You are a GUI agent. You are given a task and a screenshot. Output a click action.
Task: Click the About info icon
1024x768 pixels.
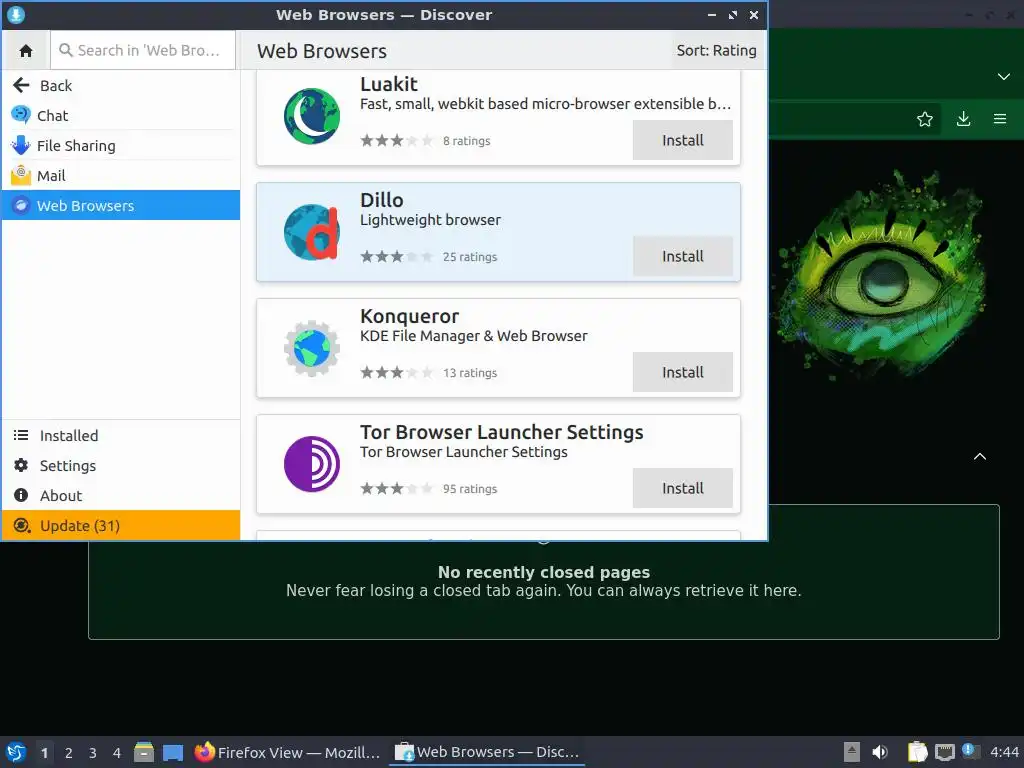click(21, 495)
